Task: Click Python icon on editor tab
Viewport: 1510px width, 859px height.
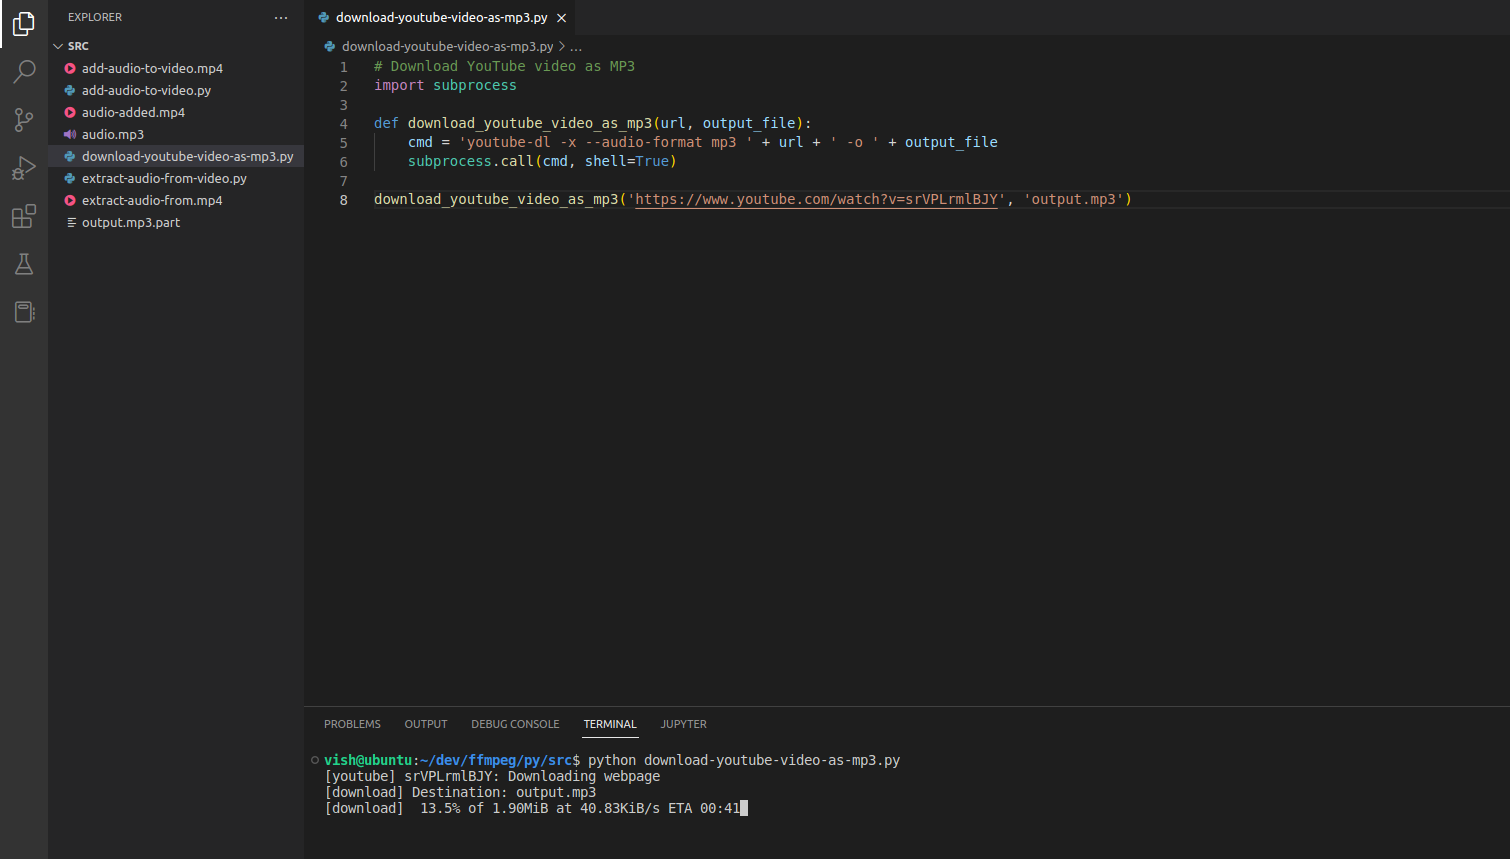Action: pos(324,18)
